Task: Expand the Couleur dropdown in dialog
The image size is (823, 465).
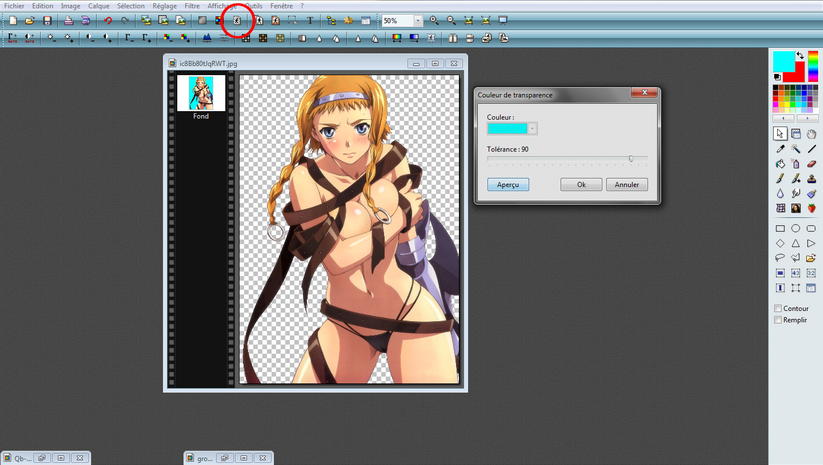Action: tap(532, 129)
